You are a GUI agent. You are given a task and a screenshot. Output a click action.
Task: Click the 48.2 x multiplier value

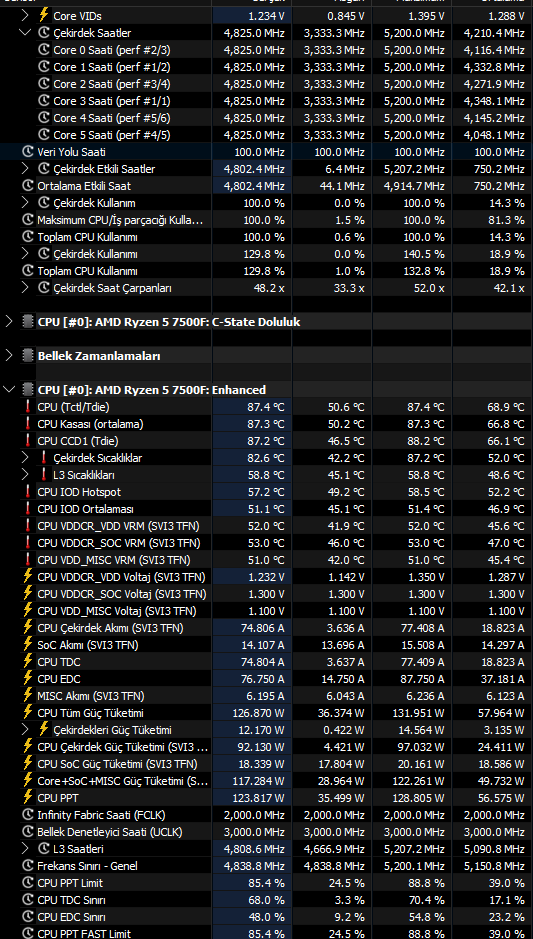tap(269, 288)
